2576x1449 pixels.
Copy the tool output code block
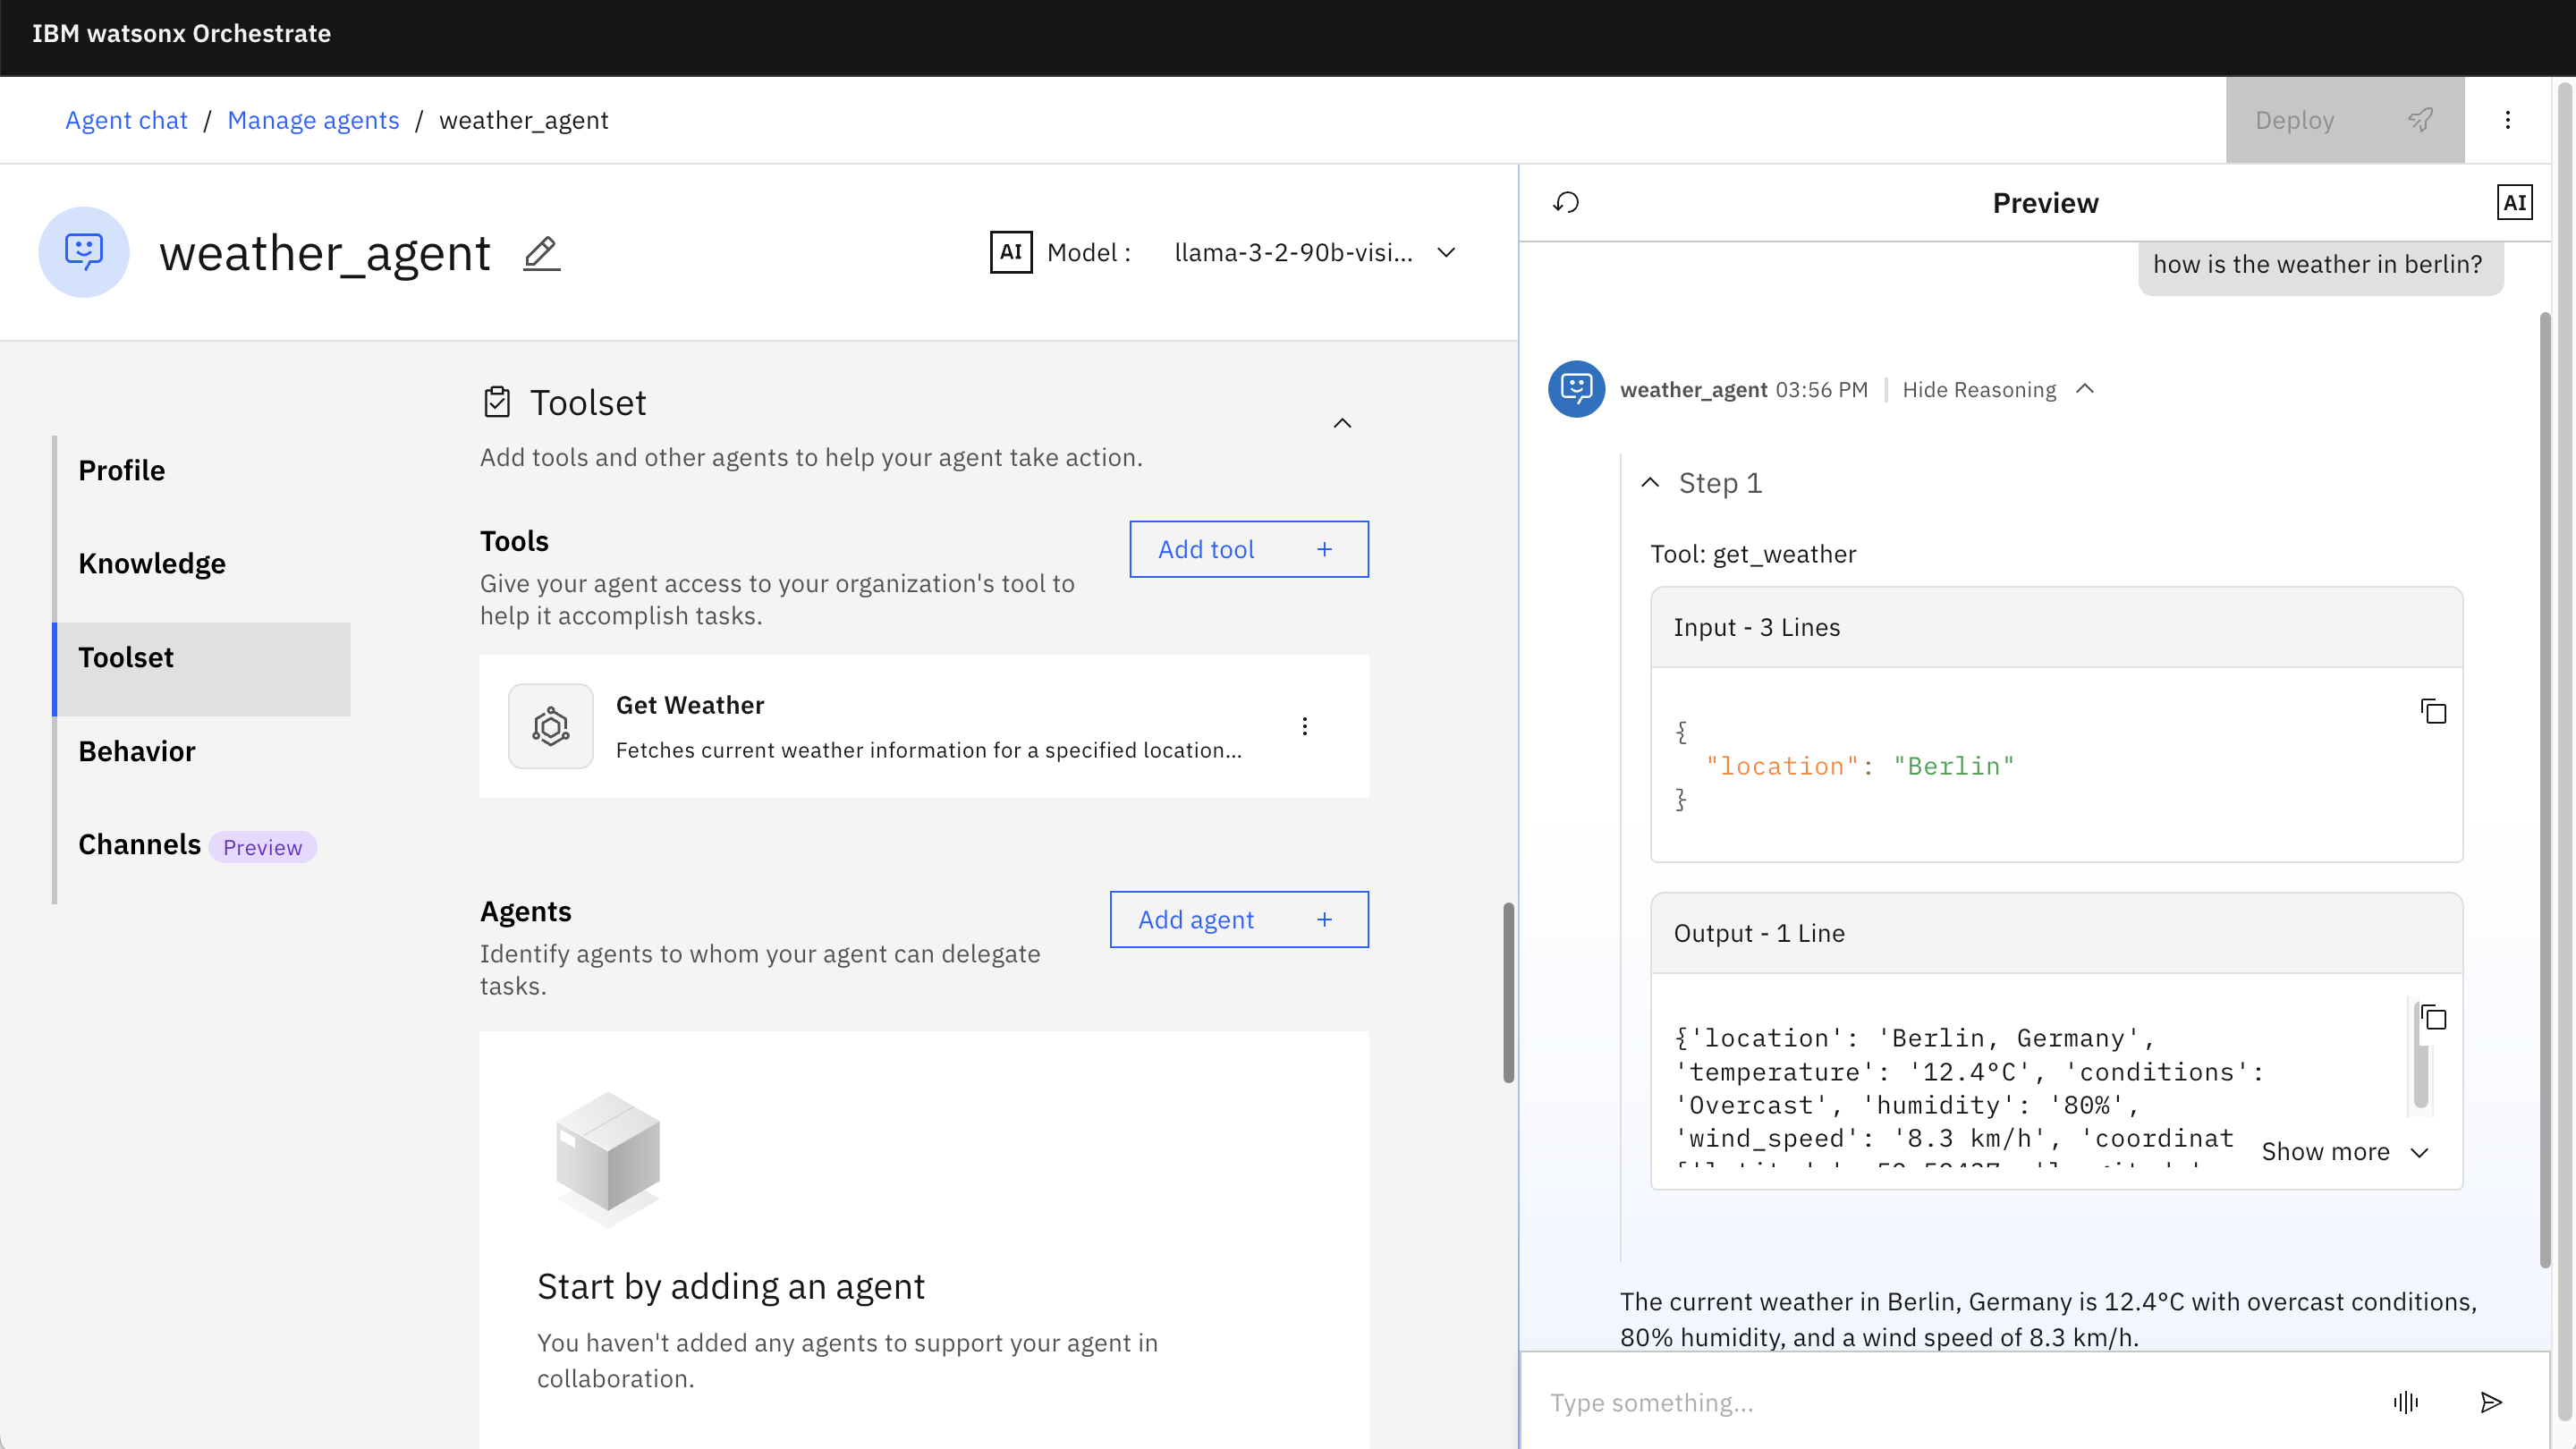[2433, 1018]
